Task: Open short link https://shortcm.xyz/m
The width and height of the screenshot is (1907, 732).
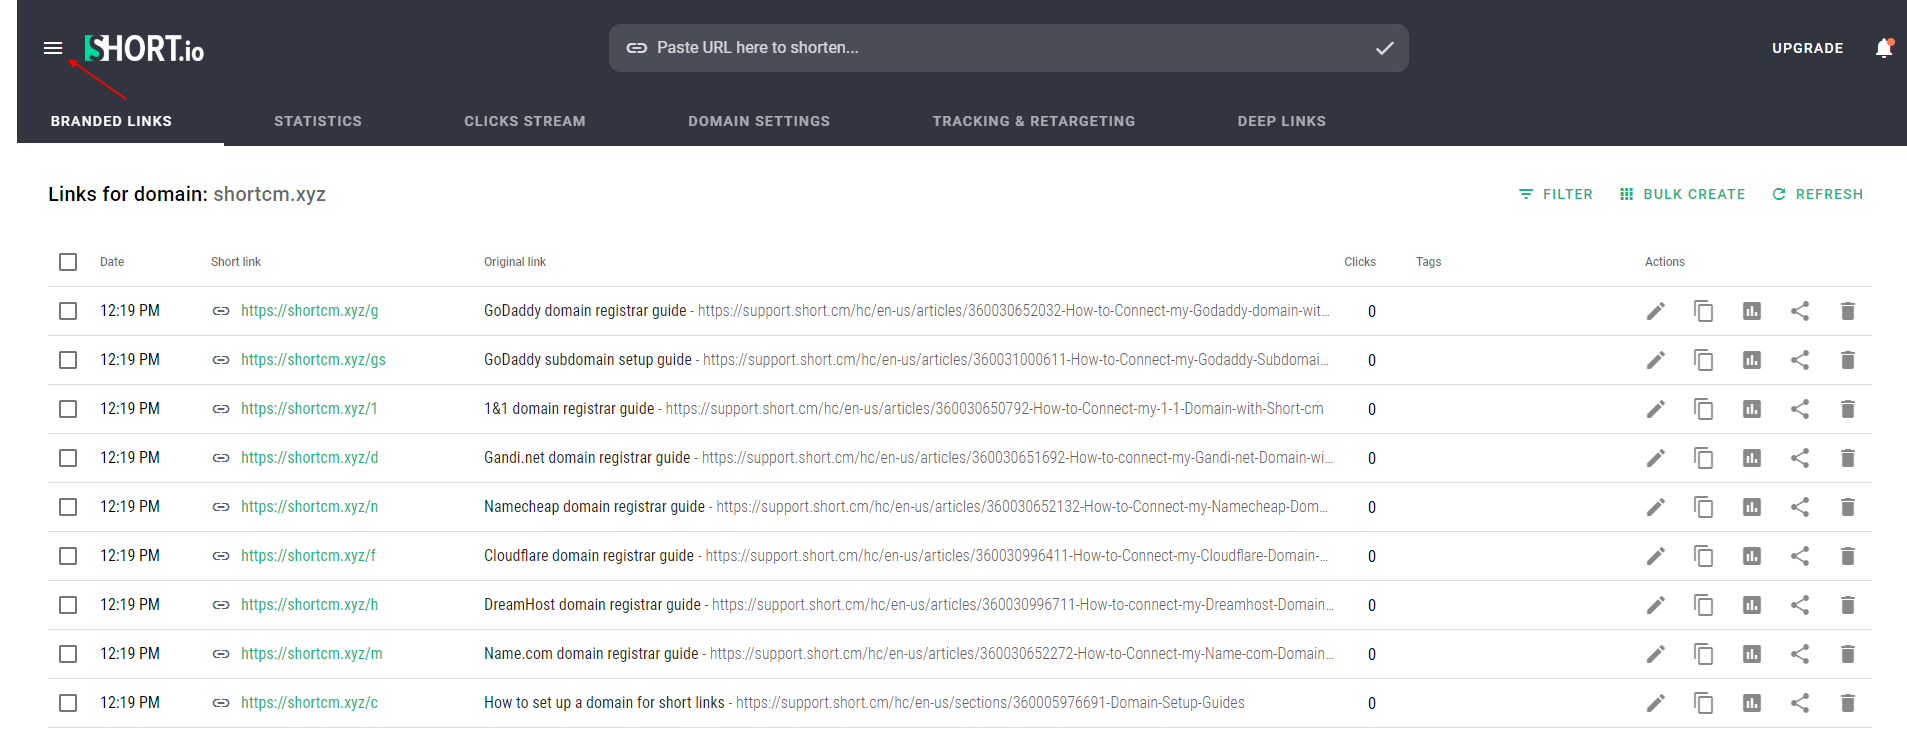Action: (312, 654)
